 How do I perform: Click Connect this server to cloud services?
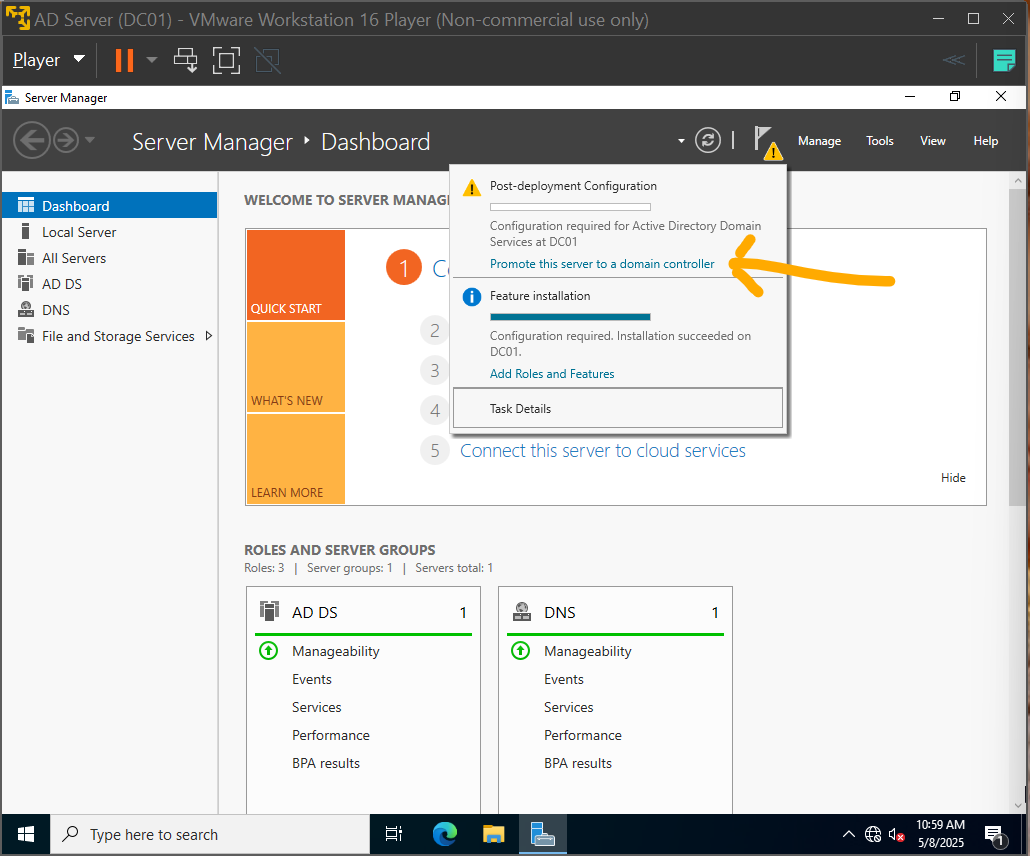point(602,451)
